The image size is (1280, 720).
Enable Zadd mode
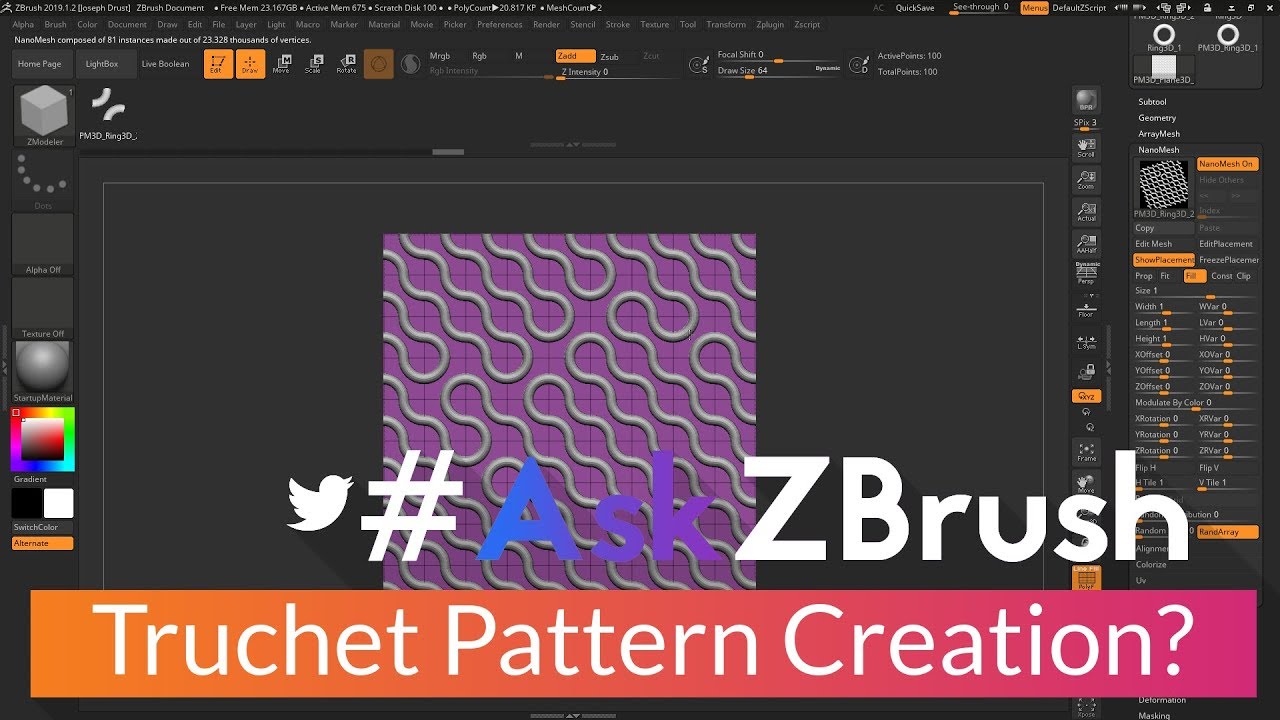click(x=575, y=56)
